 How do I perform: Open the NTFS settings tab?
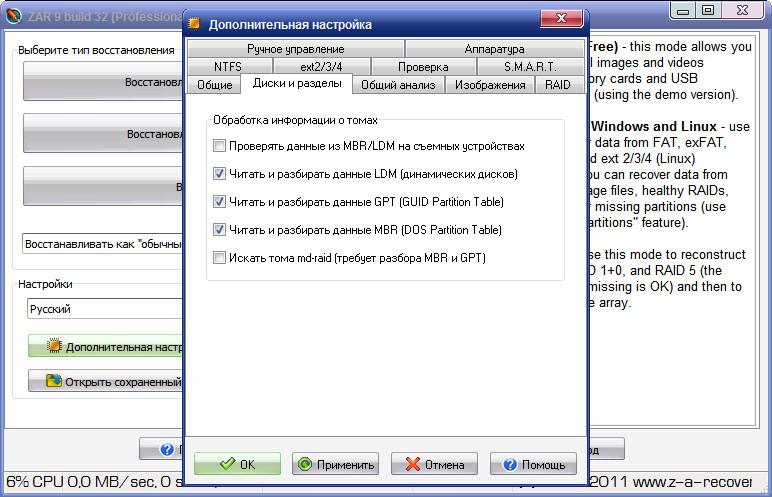(x=228, y=67)
